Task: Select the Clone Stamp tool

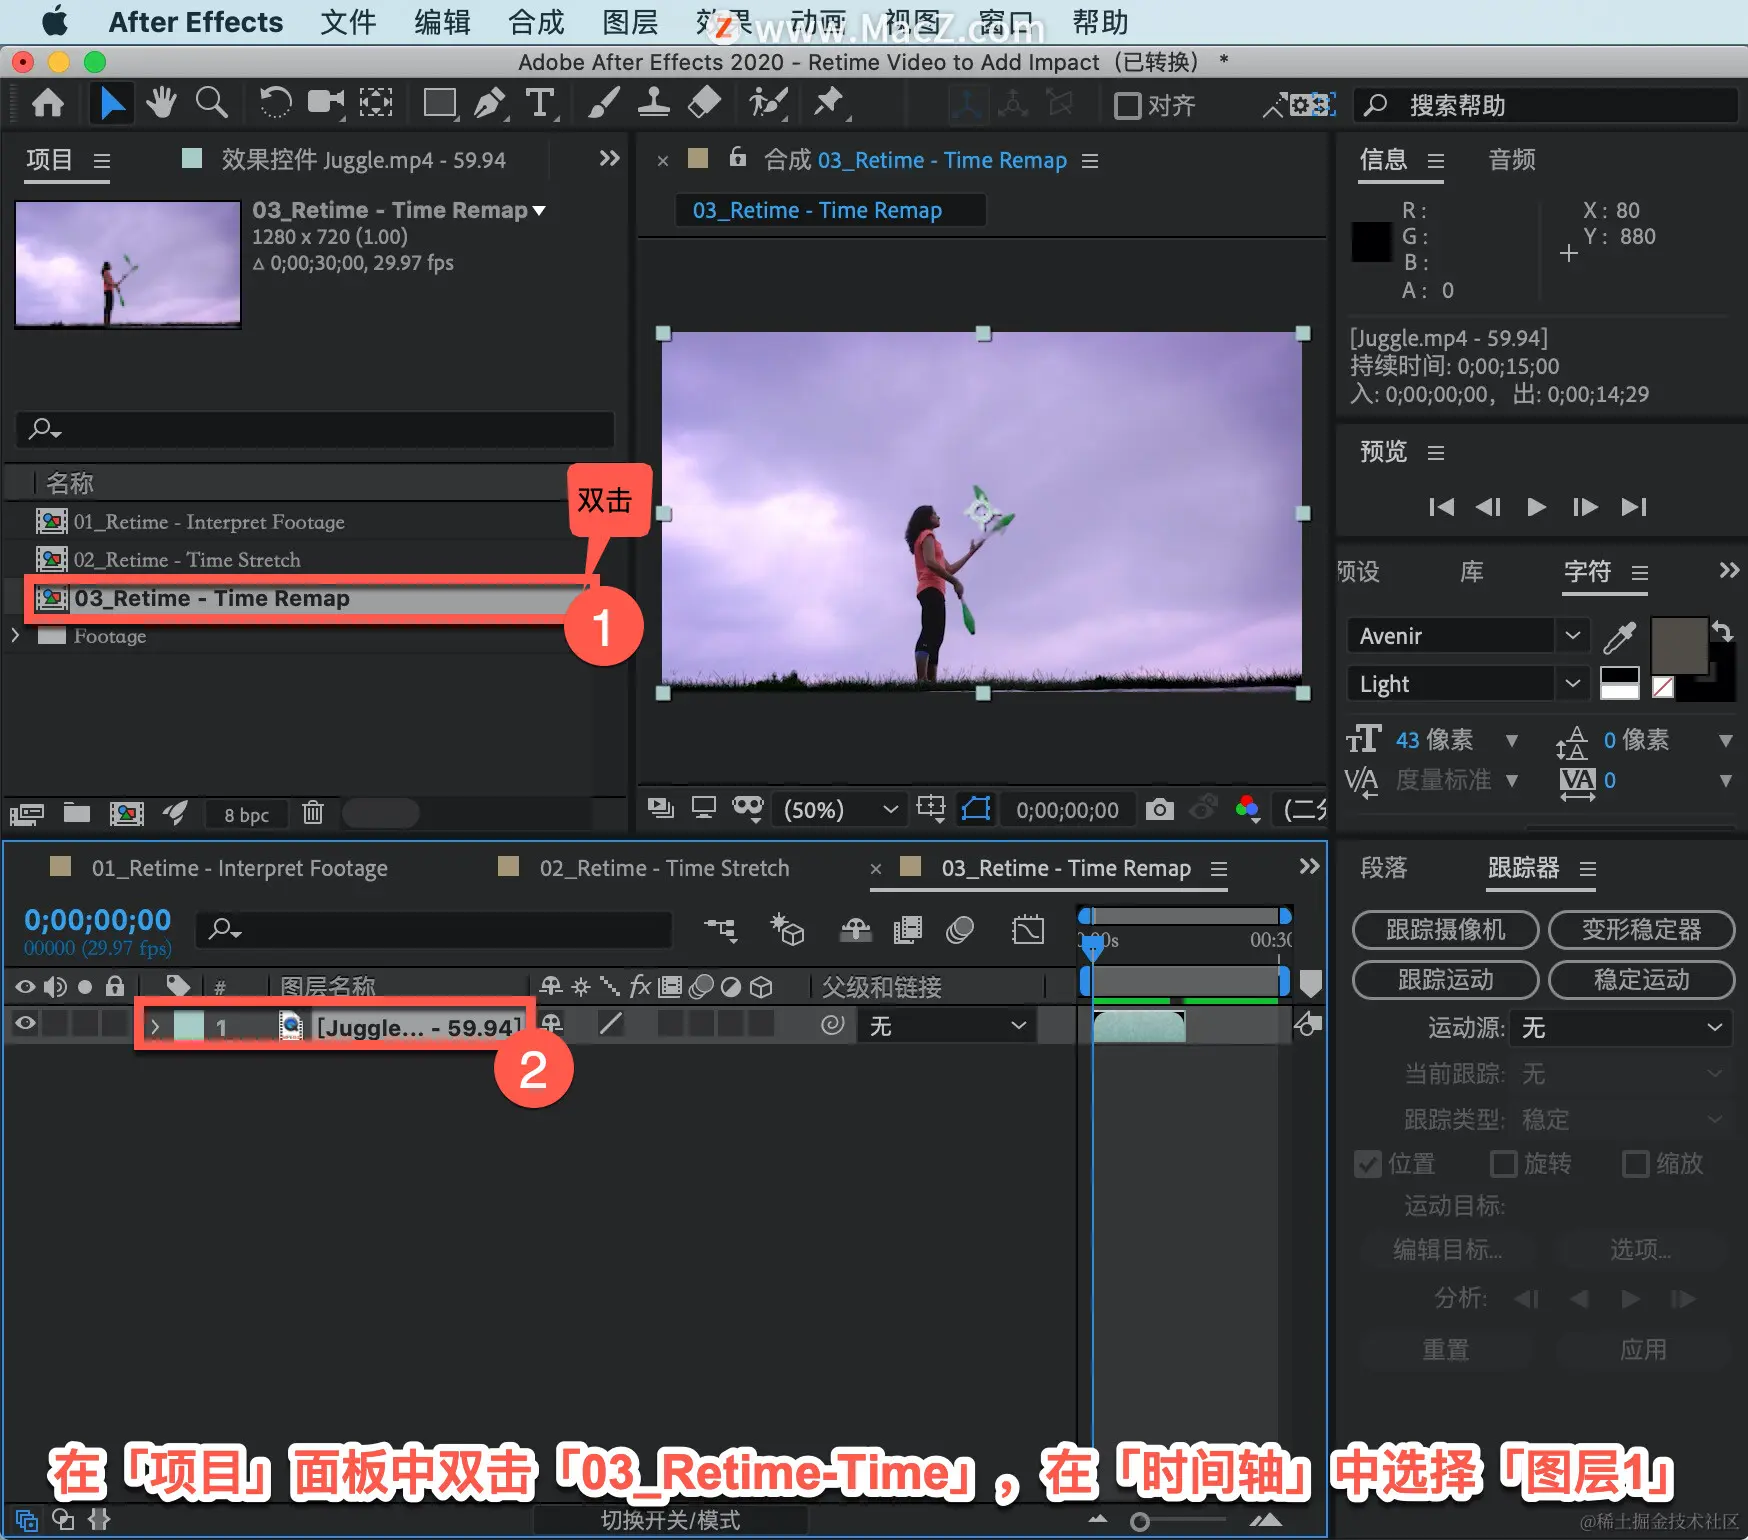Action: 653,103
